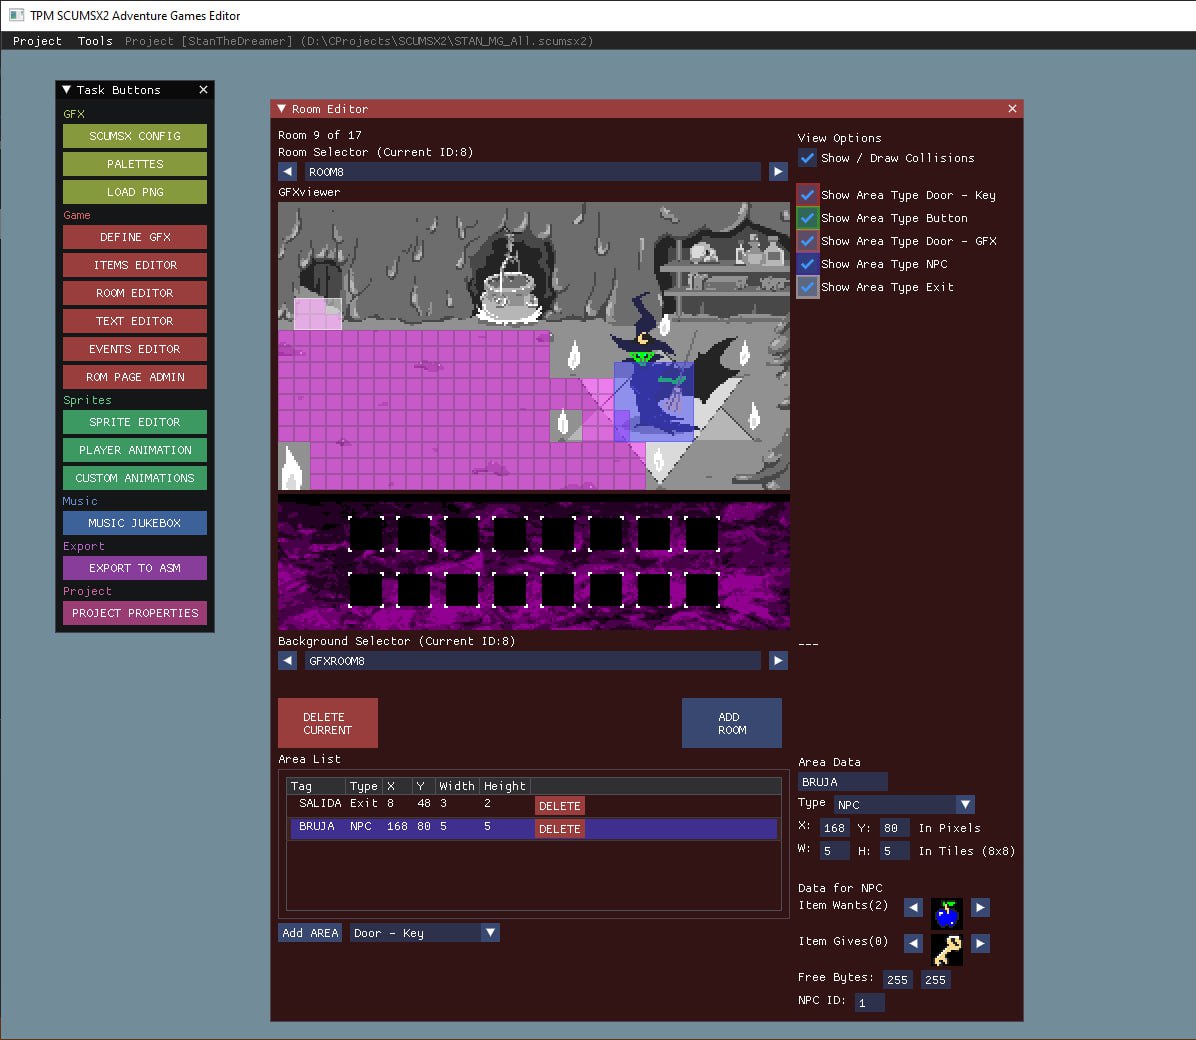This screenshot has width=1196, height=1040.
Task: Previous Item Gives arrow
Action: (913, 944)
